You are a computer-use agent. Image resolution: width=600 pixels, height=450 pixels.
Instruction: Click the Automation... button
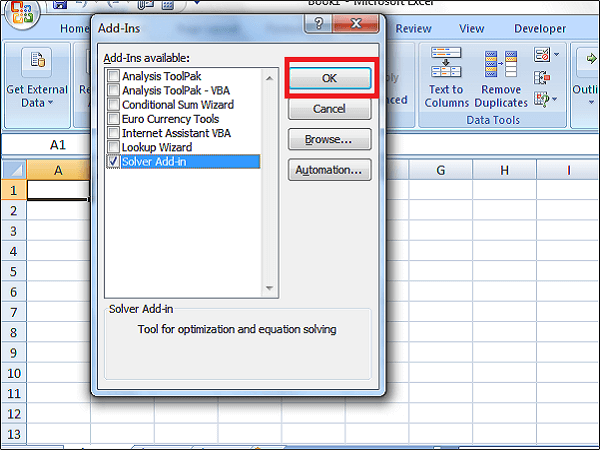[329, 170]
